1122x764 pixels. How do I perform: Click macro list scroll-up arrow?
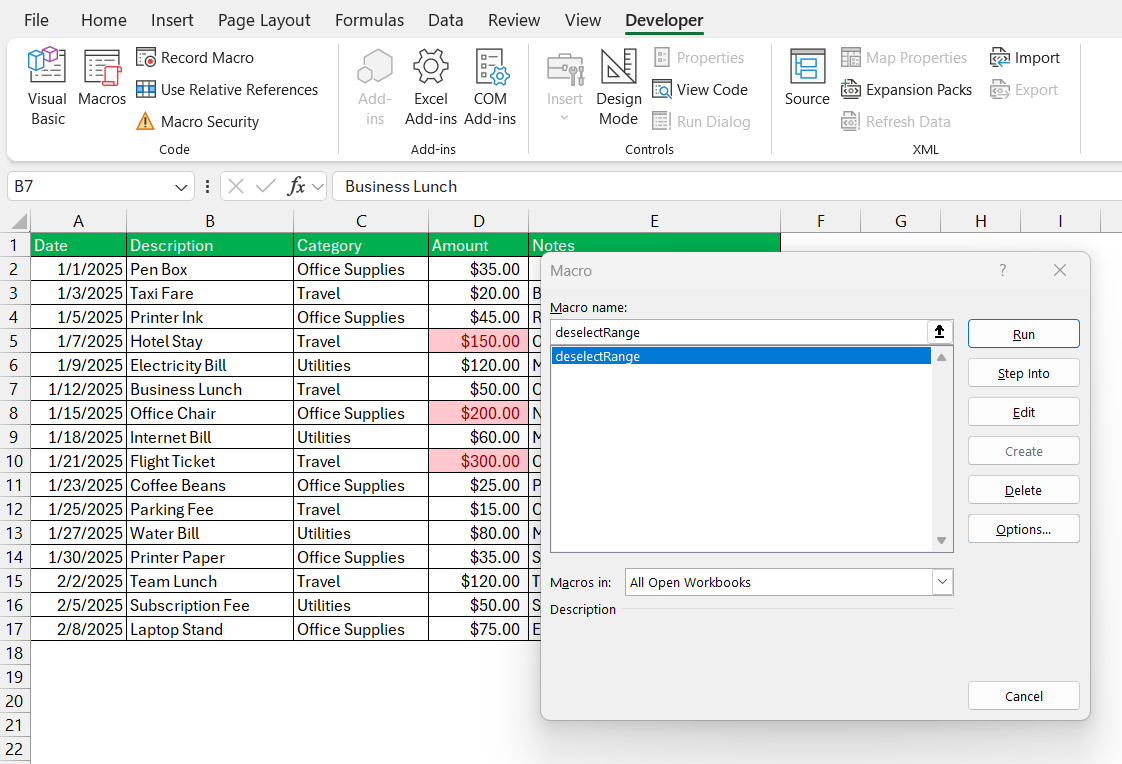click(942, 357)
